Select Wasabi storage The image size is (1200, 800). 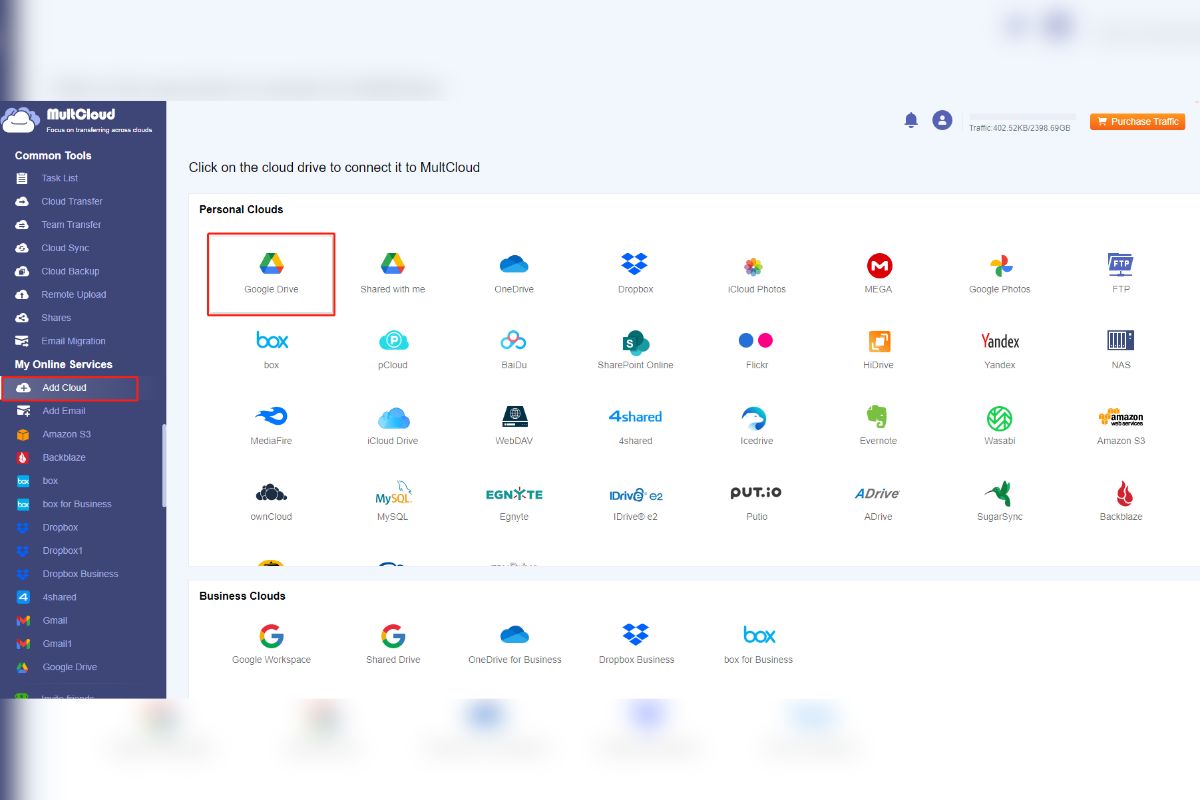pyautogui.click(x=1000, y=426)
